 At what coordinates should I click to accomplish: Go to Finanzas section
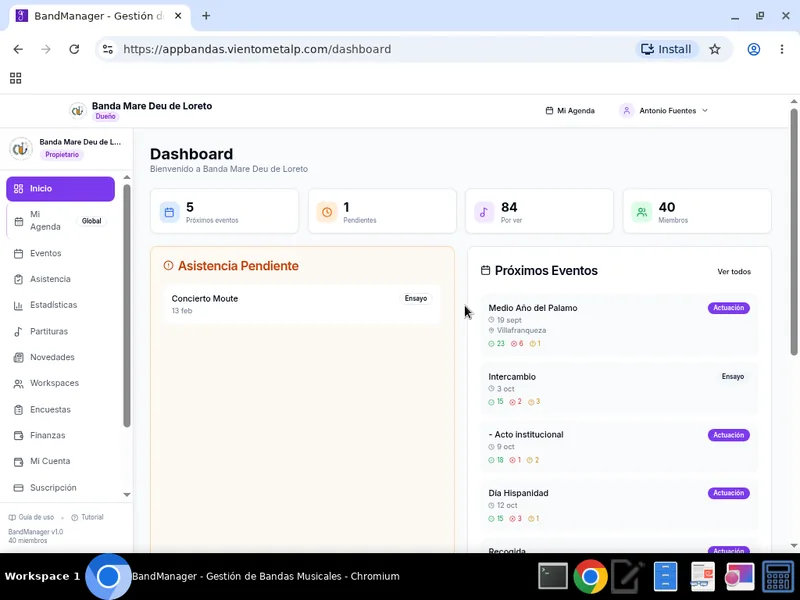point(60,435)
